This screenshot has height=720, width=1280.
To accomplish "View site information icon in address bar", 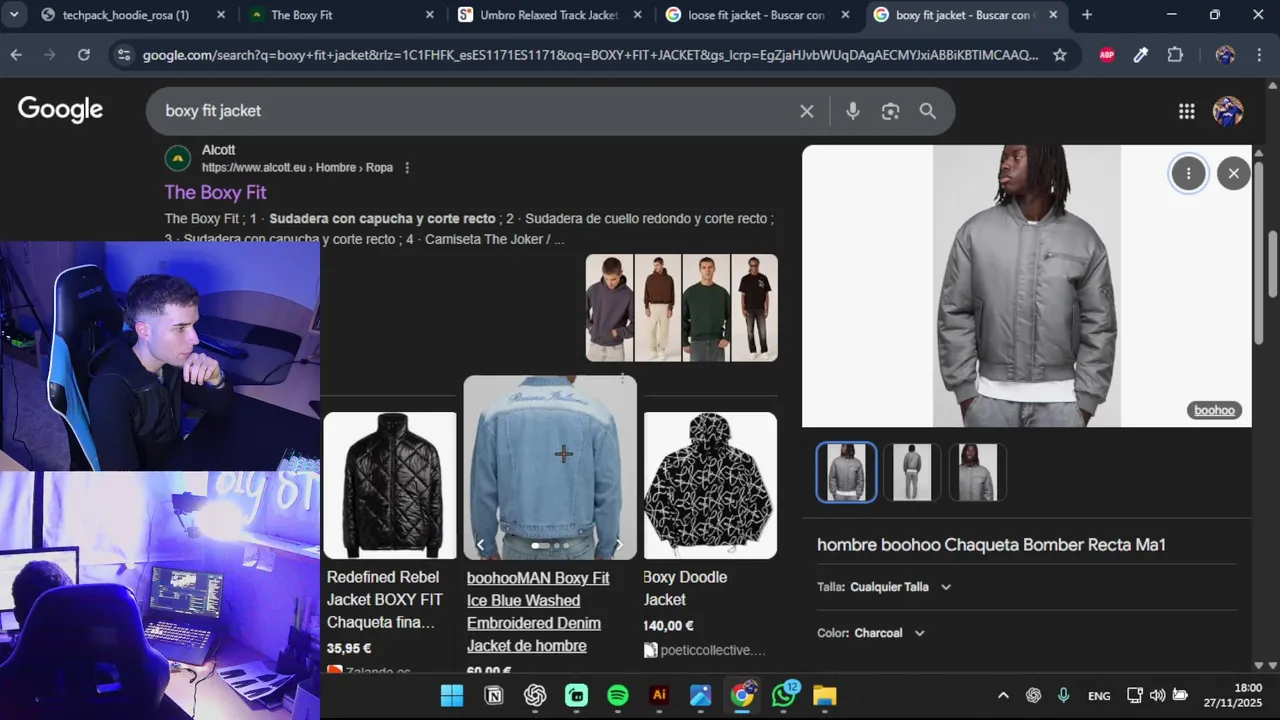I will (x=123, y=55).
